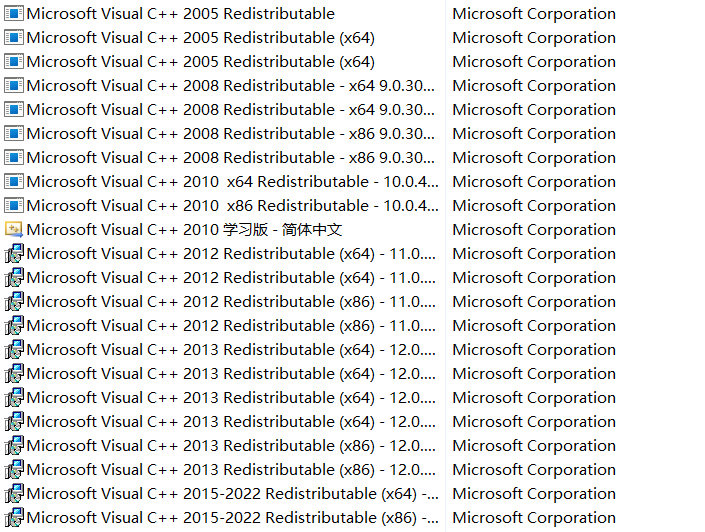Click publisher cell of 2005 Redistributable non-x64 row
This screenshot has width=705, height=532.
(x=534, y=14)
